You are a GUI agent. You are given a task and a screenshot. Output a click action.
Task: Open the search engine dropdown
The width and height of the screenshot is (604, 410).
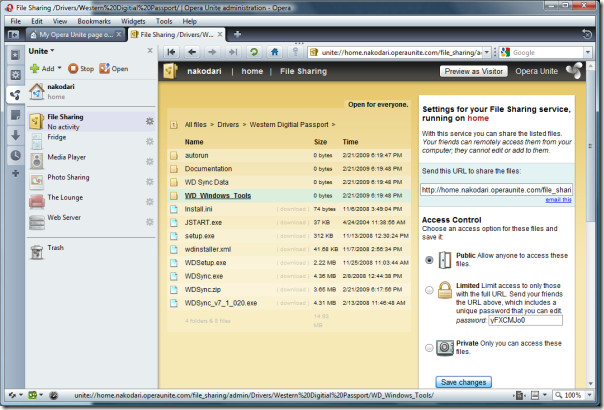(588, 52)
